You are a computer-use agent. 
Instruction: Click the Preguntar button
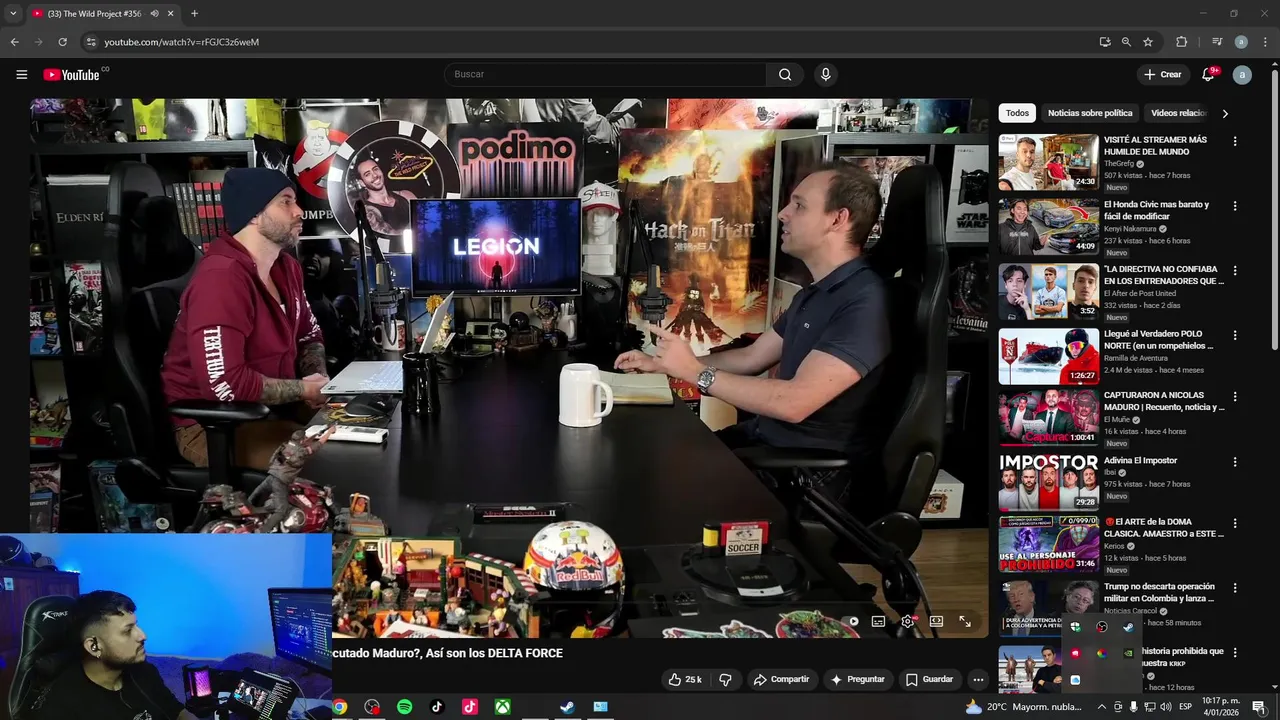[857, 679]
